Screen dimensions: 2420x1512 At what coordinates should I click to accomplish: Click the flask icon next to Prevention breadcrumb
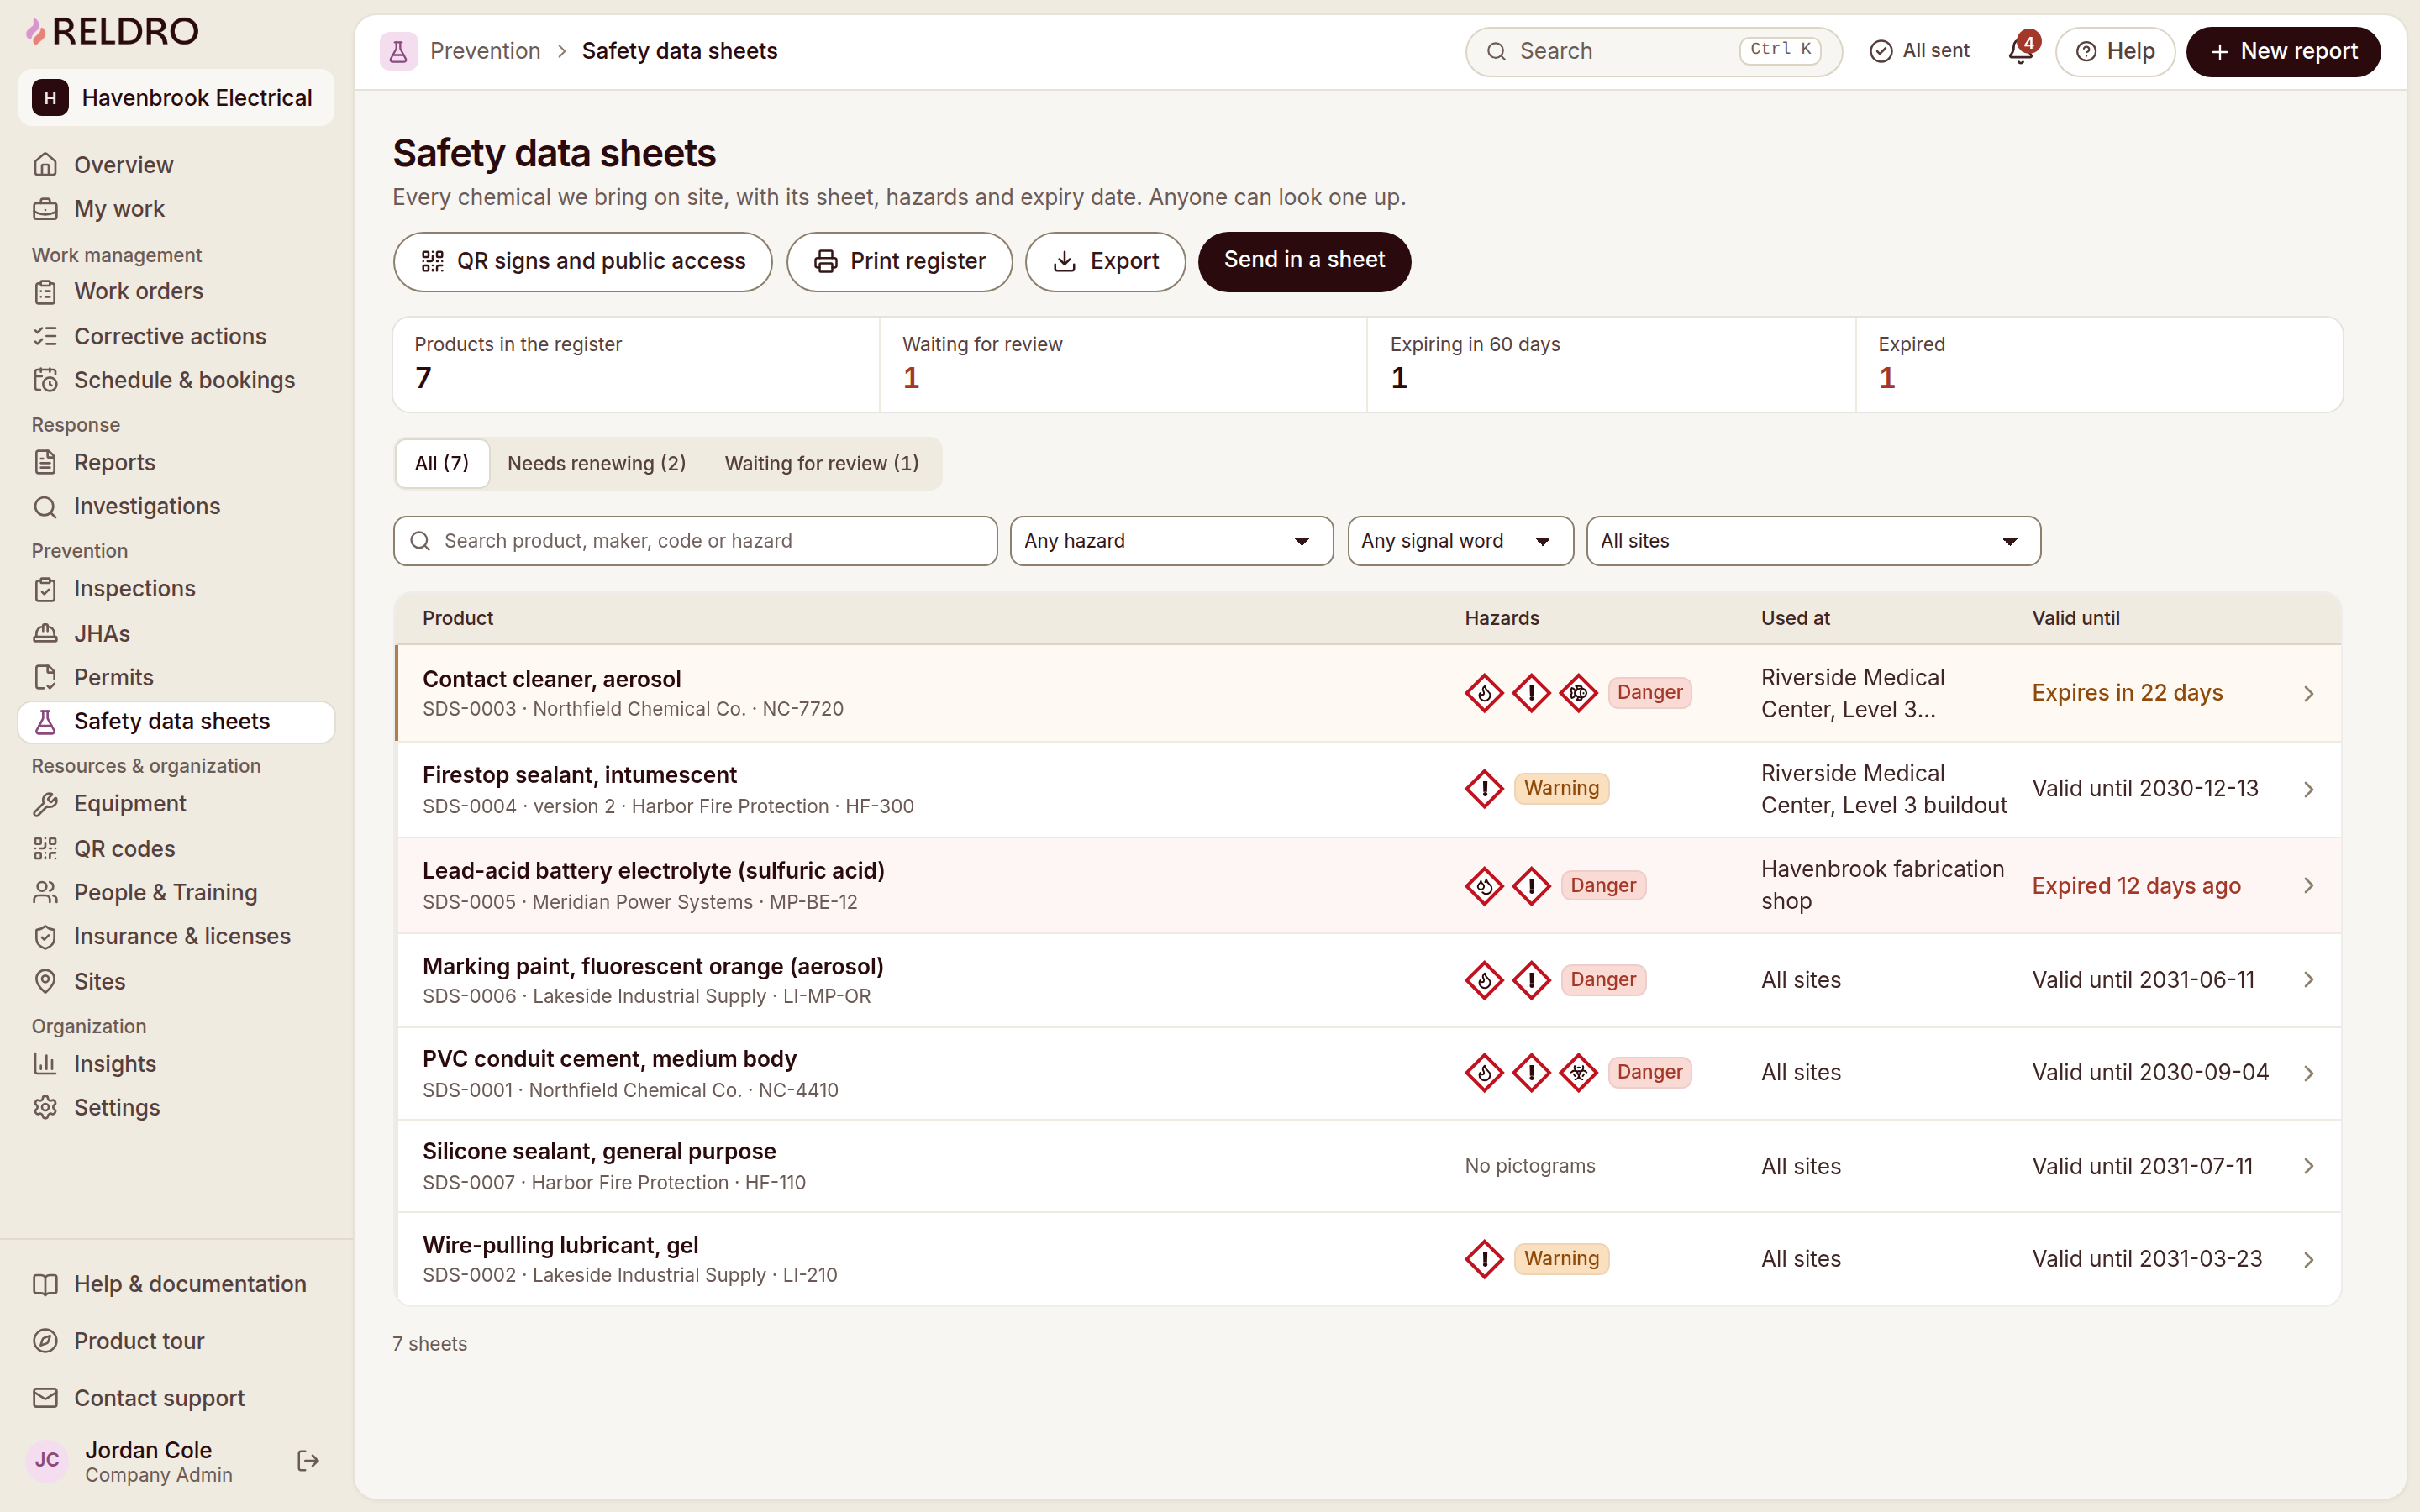coord(398,51)
